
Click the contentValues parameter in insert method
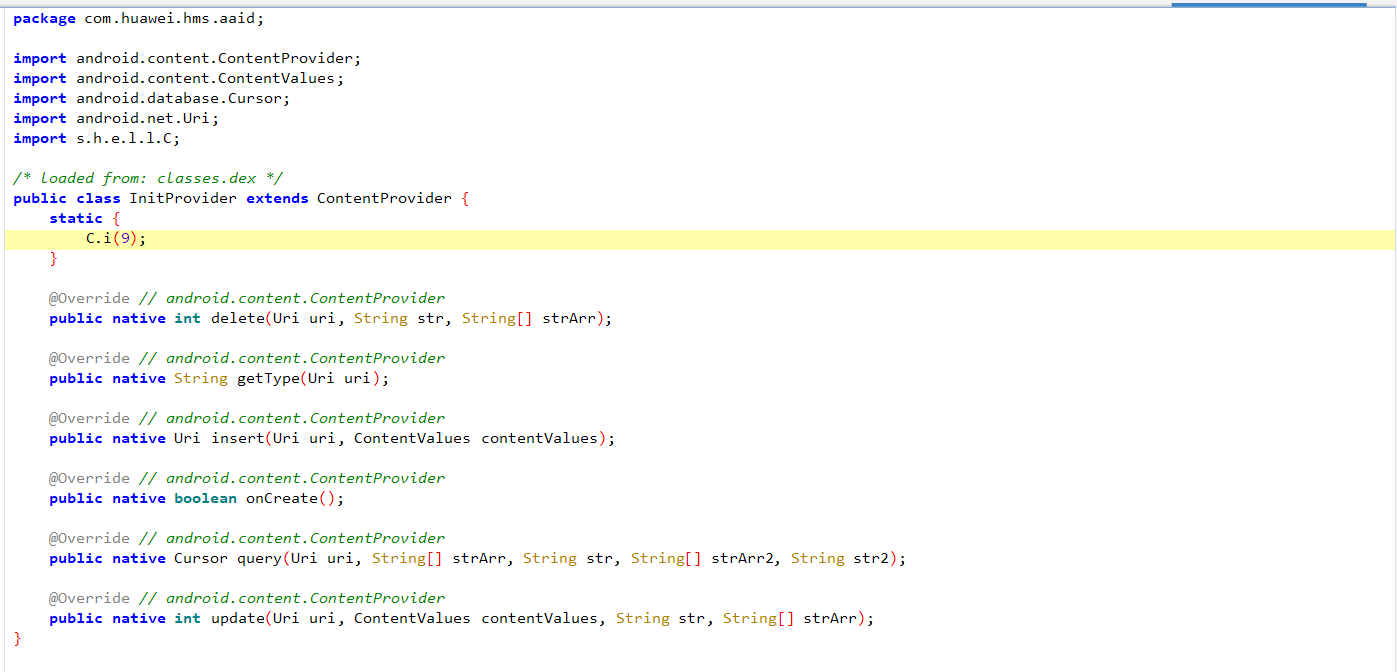539,438
